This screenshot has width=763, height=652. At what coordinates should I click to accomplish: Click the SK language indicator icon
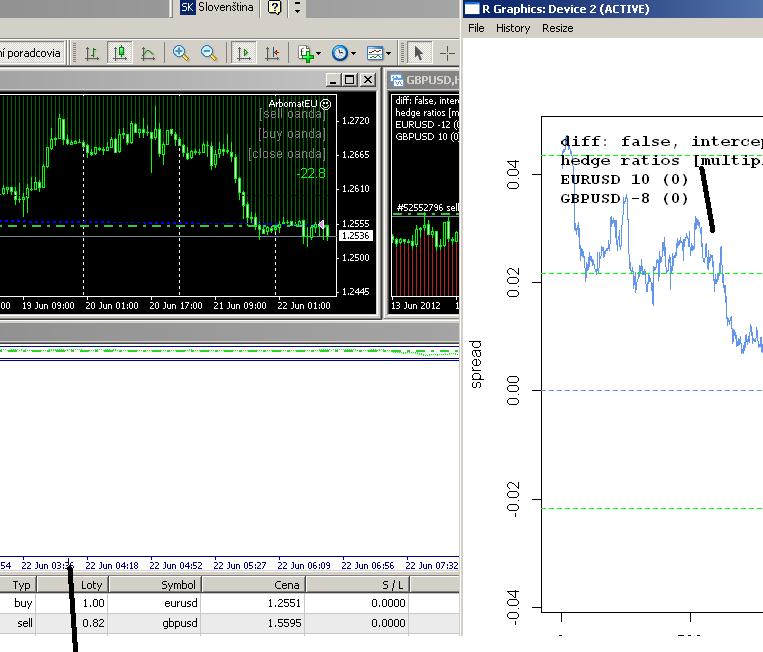[x=187, y=7]
